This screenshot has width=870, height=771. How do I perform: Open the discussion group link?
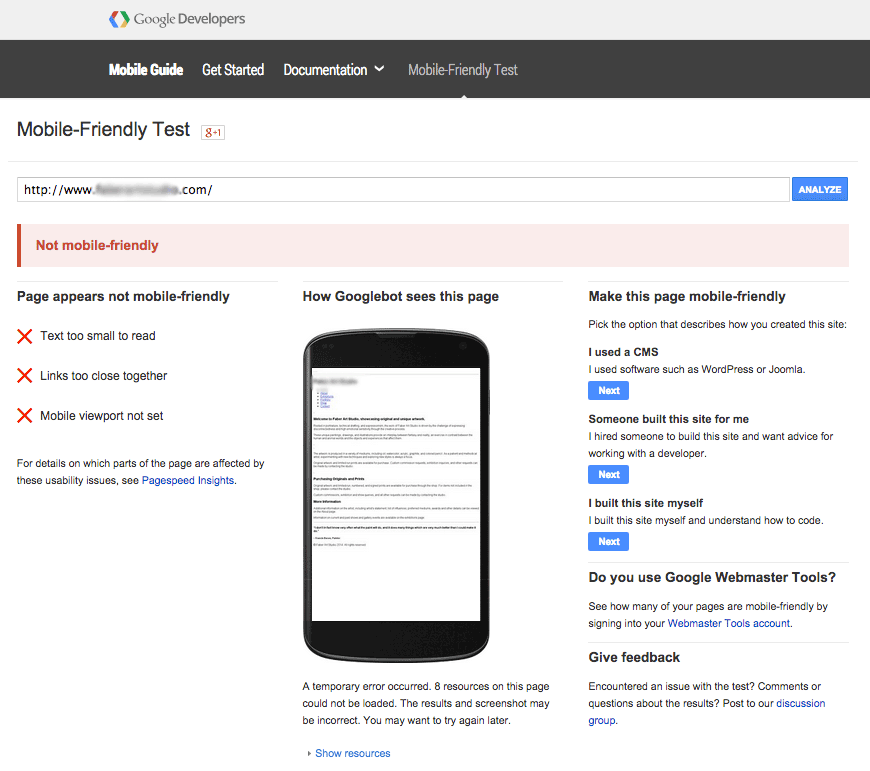tap(801, 703)
